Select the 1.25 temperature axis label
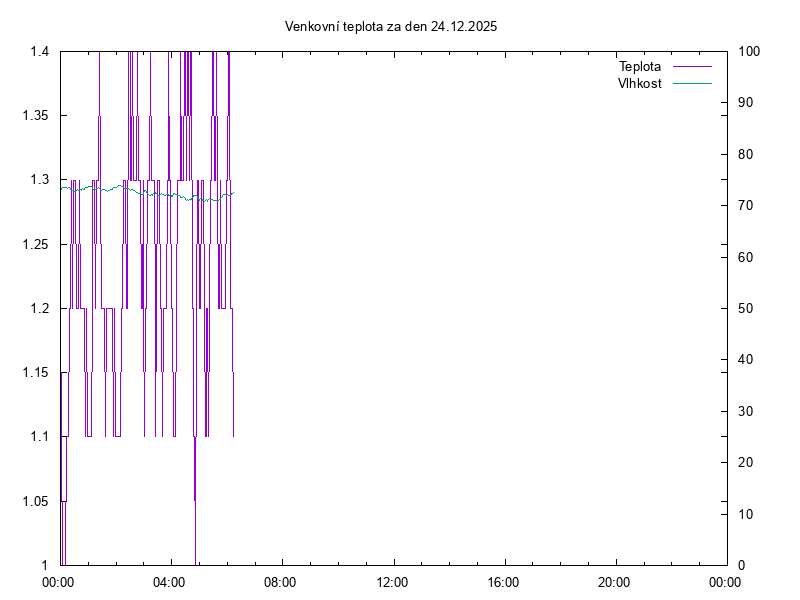 (x=37, y=244)
